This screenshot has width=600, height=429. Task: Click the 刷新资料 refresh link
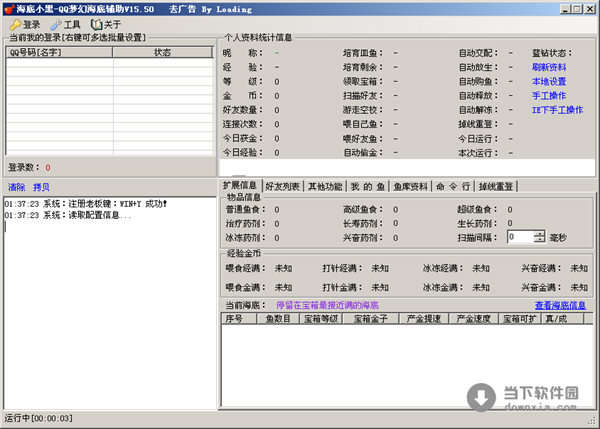click(x=549, y=67)
